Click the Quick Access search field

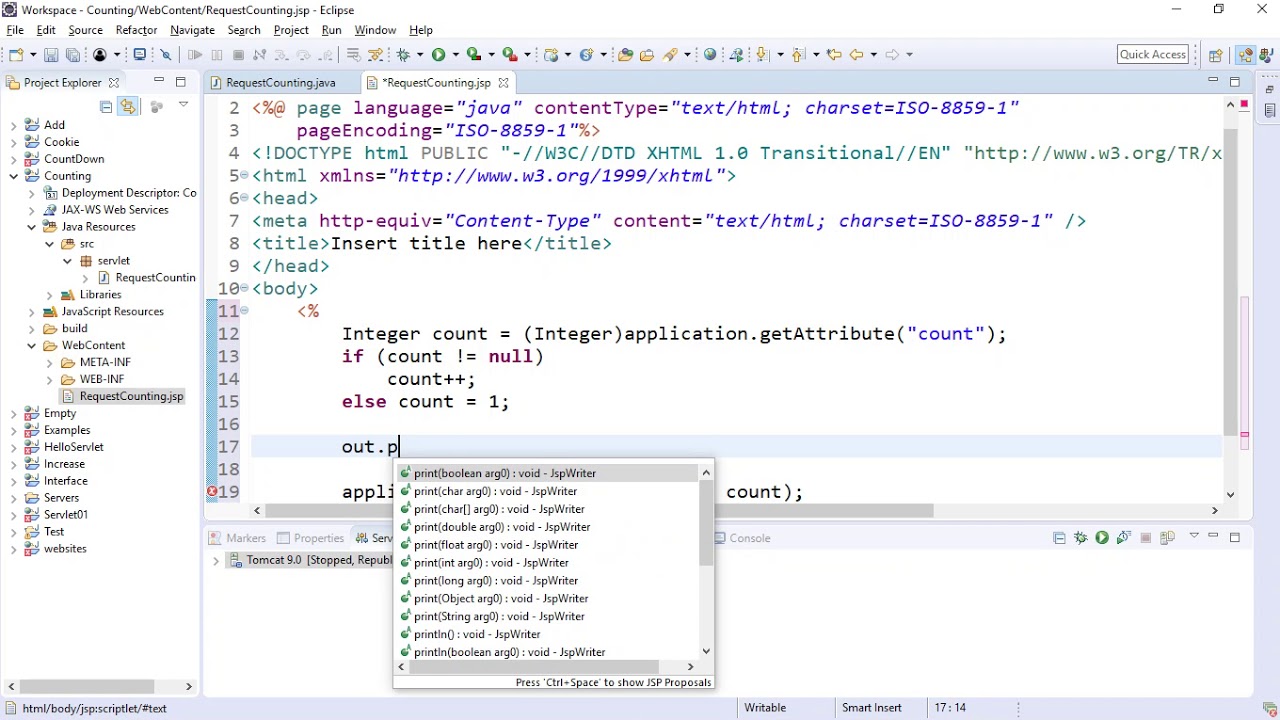(x=1153, y=55)
